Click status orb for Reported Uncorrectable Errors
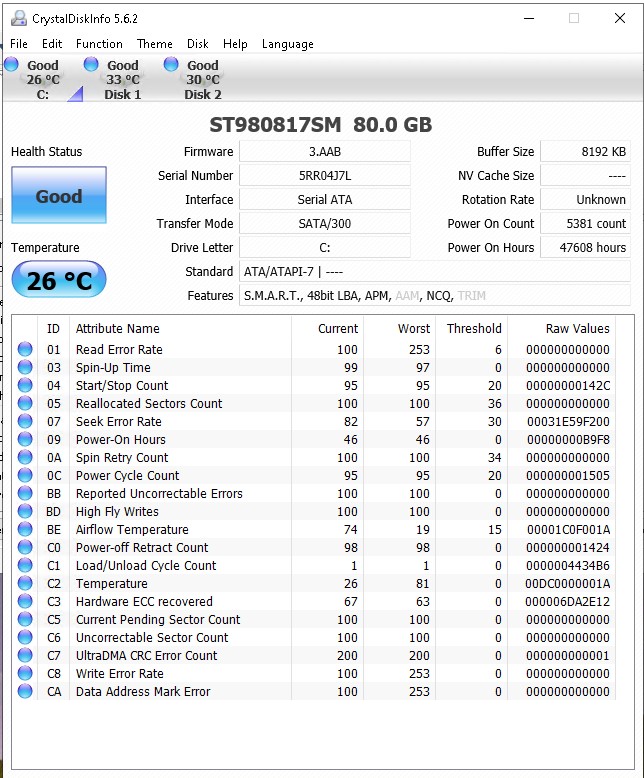Screen dimensions: 644x778 tap(25, 493)
